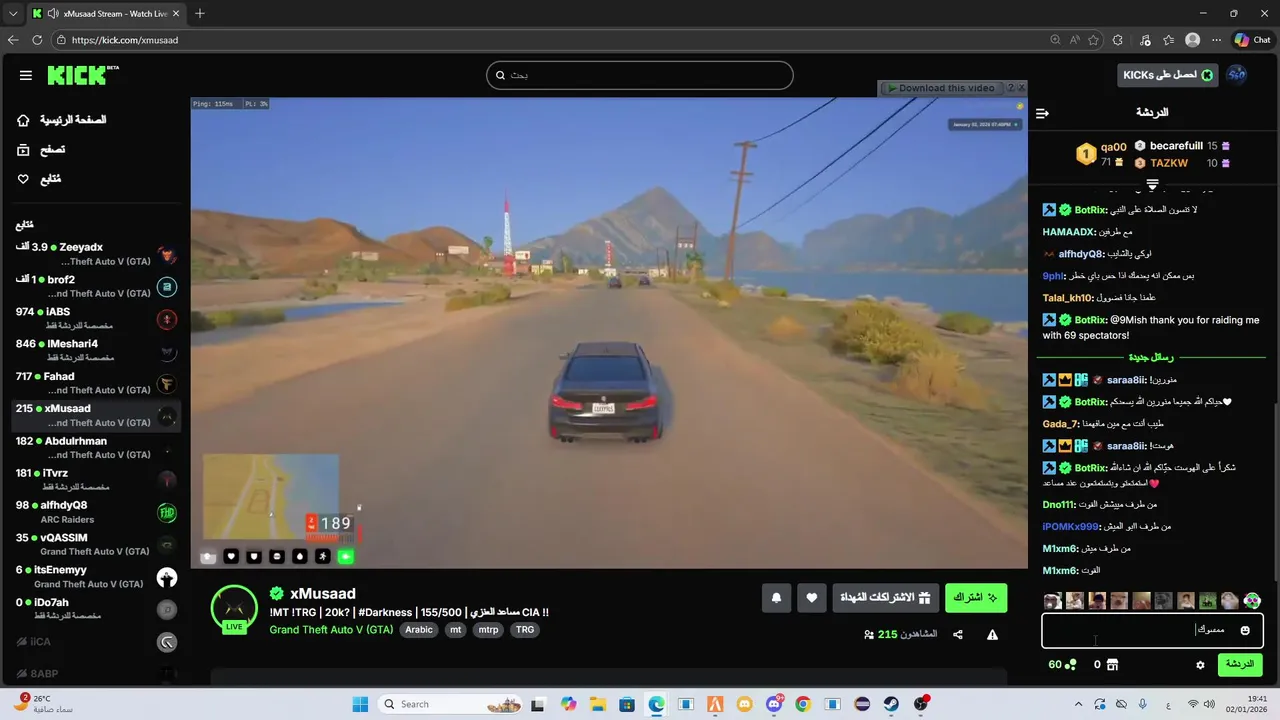Click احصل على KICKs button
This screenshot has height=720, width=1280.
[x=1167, y=75]
